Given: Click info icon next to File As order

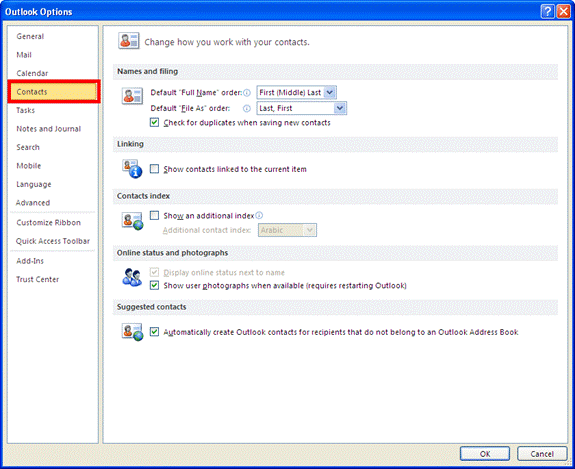Looking at the screenshot, I should point(247,109).
